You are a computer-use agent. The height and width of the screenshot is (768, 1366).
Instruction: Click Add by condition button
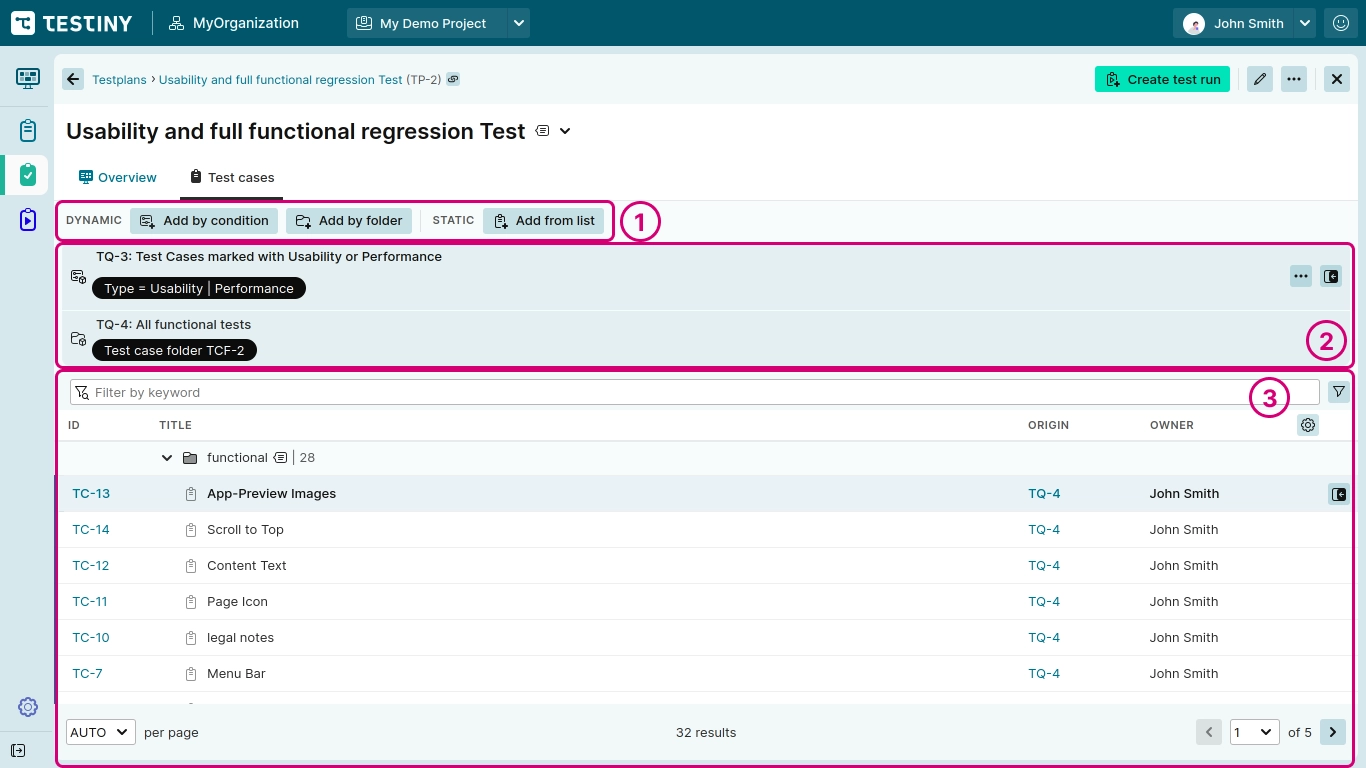(x=205, y=221)
